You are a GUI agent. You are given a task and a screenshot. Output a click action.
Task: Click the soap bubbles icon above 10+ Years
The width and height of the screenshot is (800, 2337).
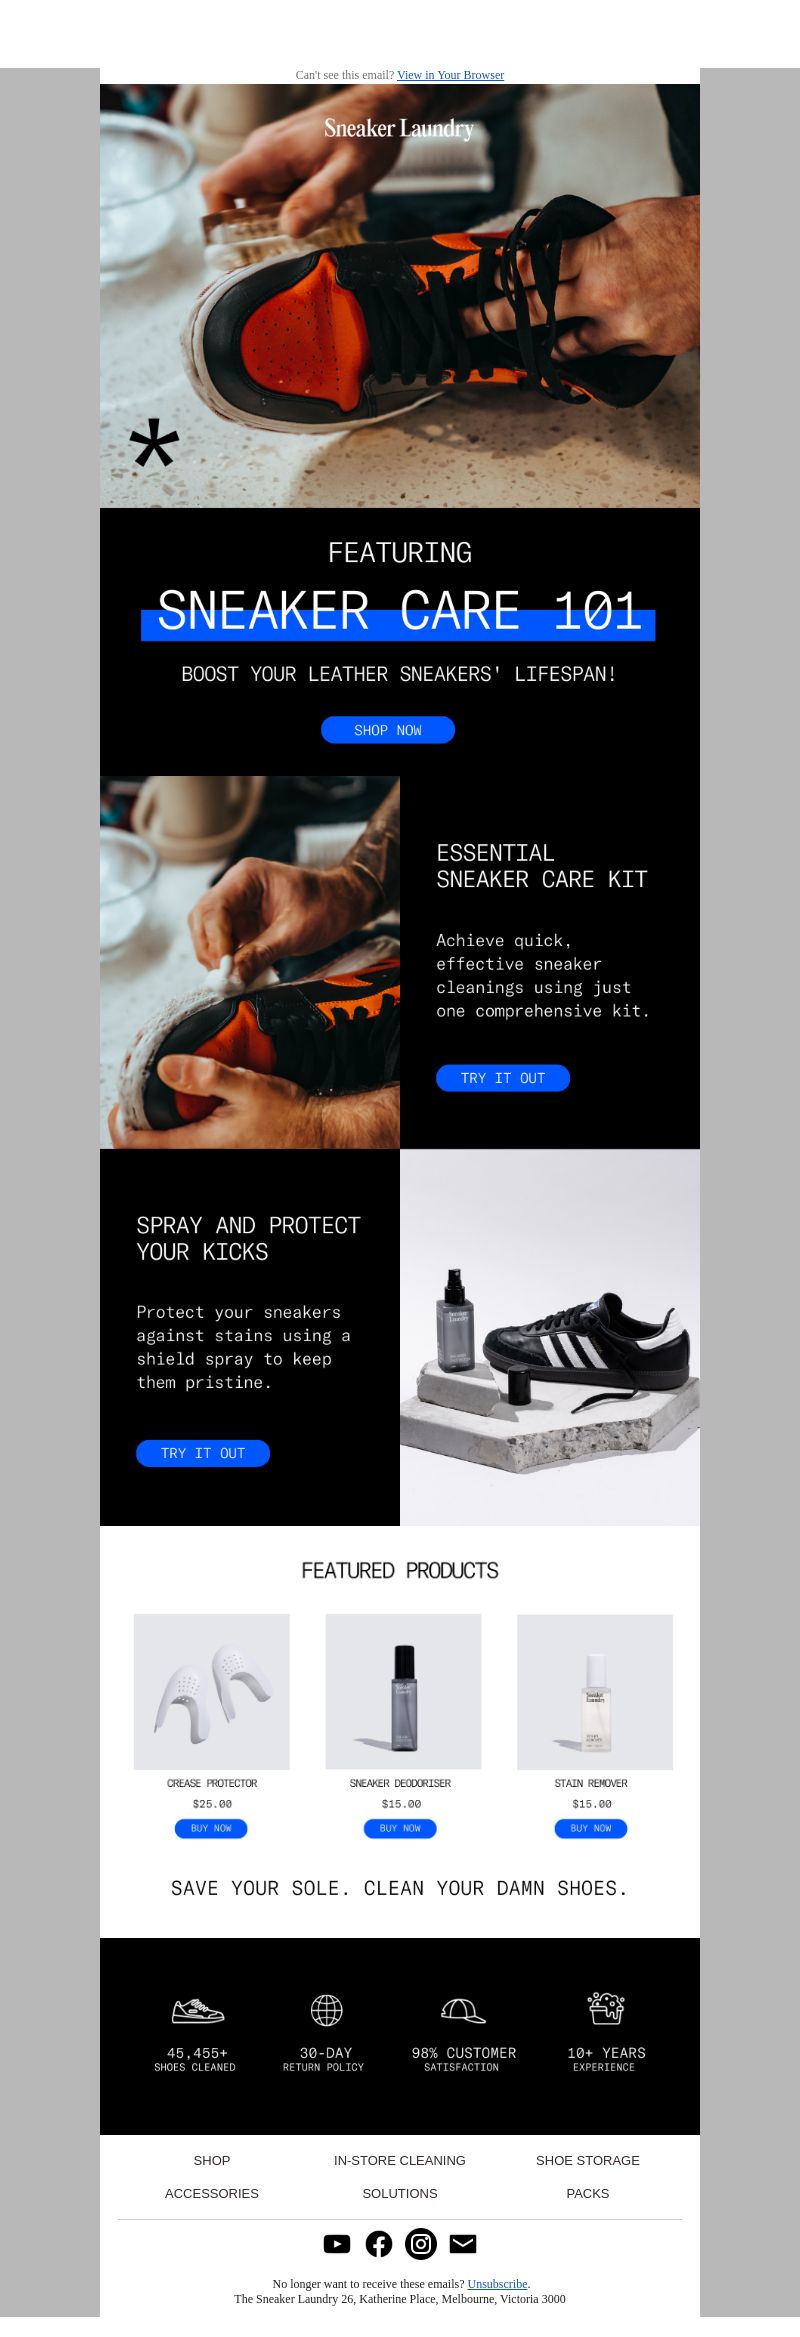point(606,2008)
